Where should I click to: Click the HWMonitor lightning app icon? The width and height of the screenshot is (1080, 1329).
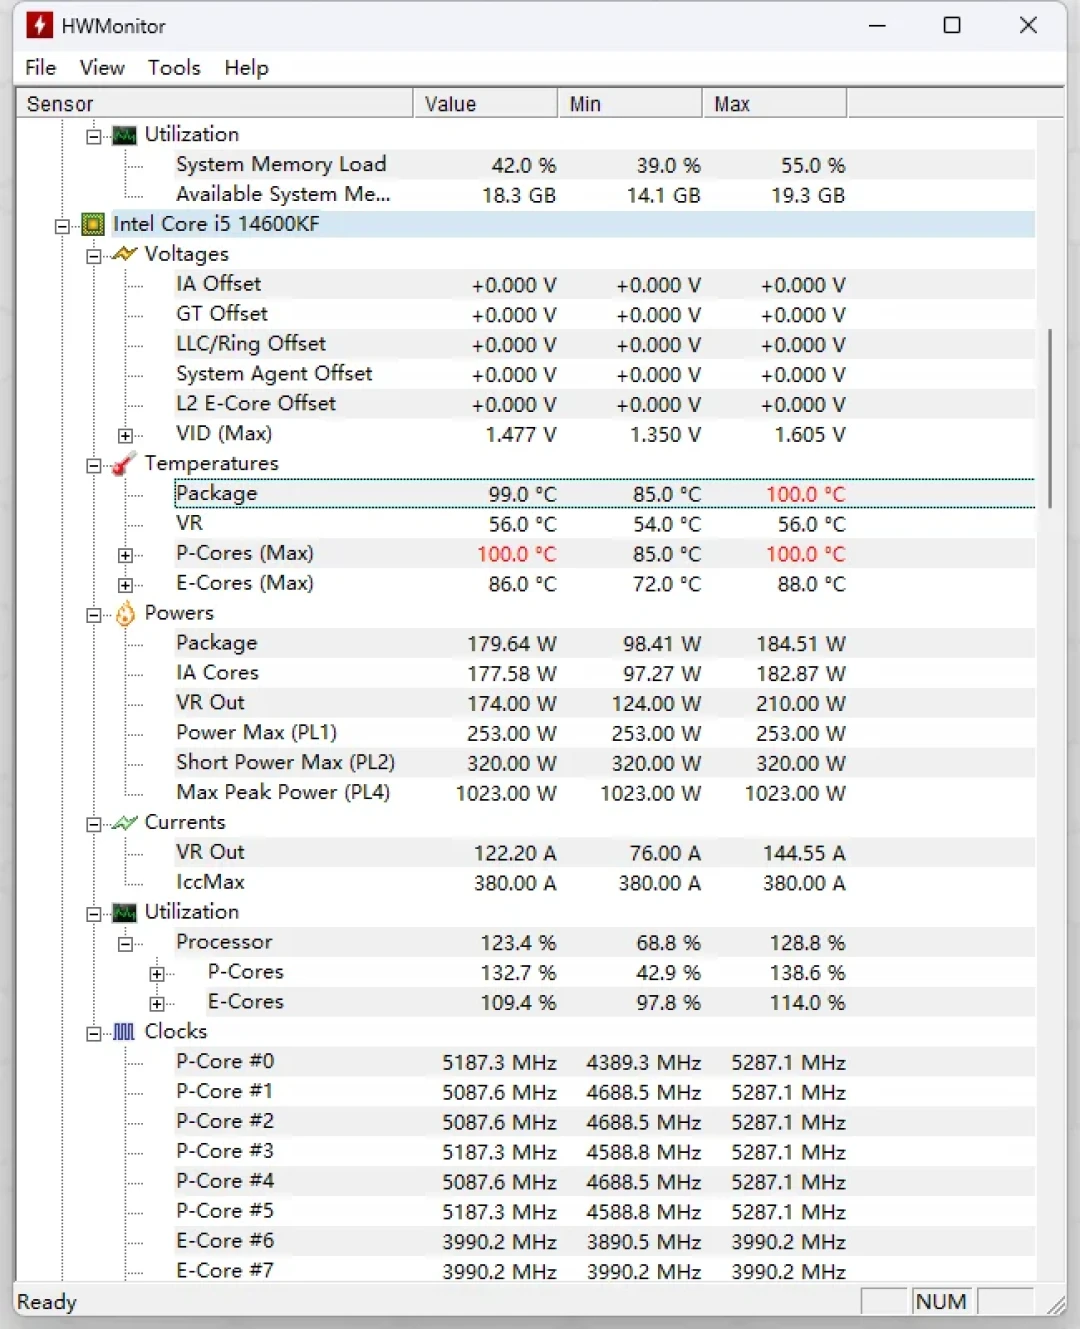[39, 25]
